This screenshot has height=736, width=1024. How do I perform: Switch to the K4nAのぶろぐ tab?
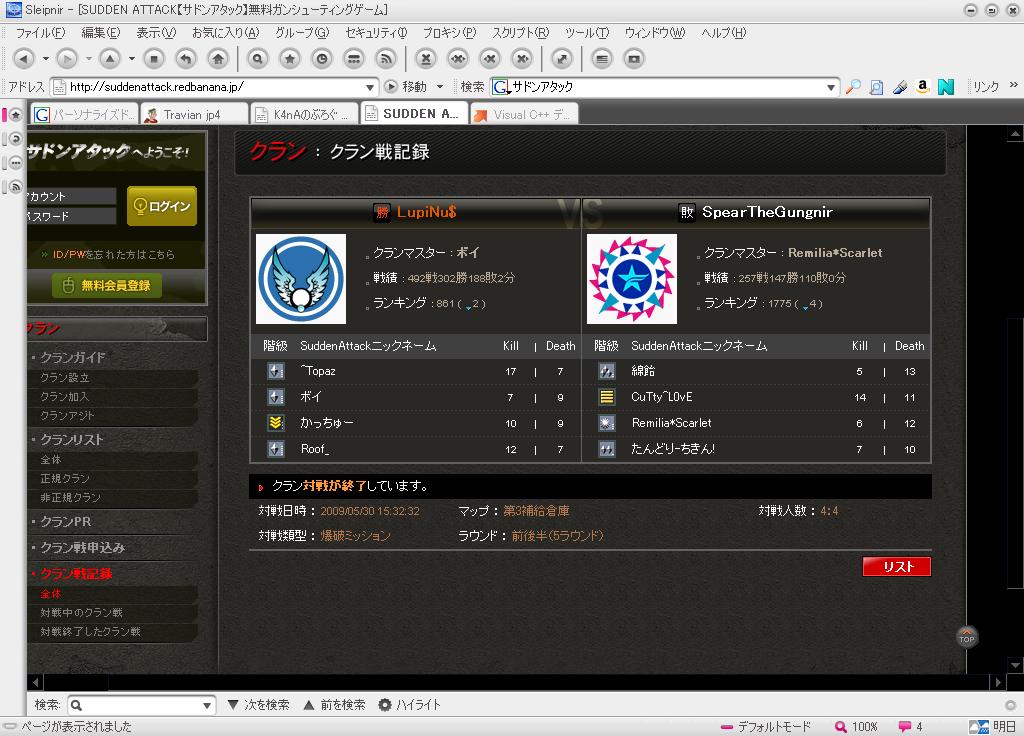pyautogui.click(x=305, y=115)
